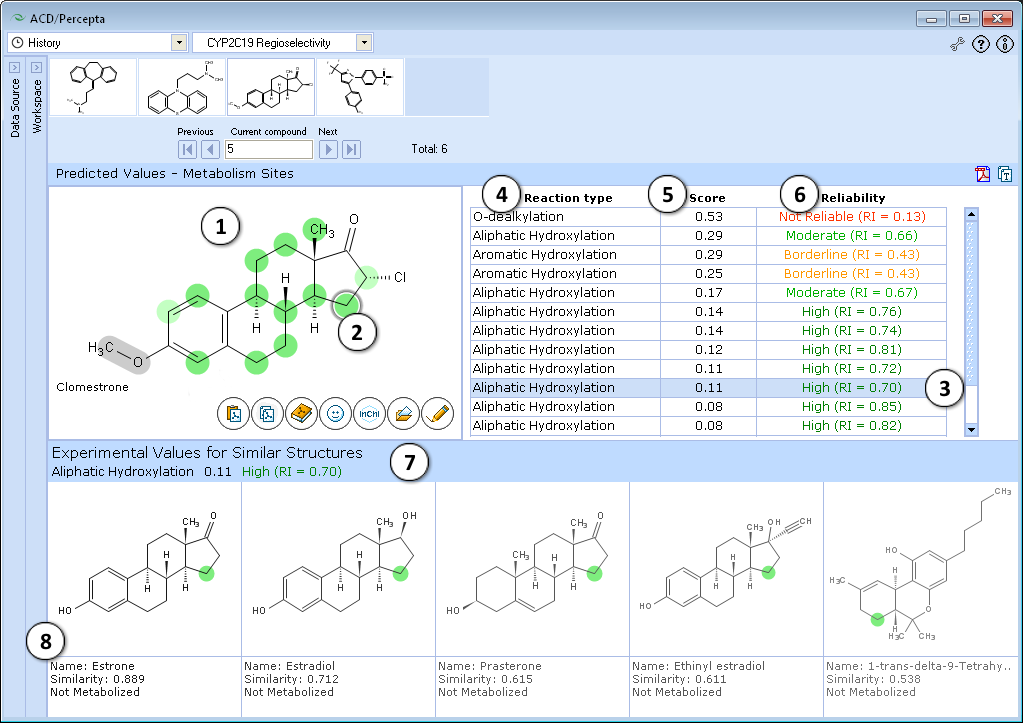
Task: Click the Total: 6 label
Action: click(429, 149)
